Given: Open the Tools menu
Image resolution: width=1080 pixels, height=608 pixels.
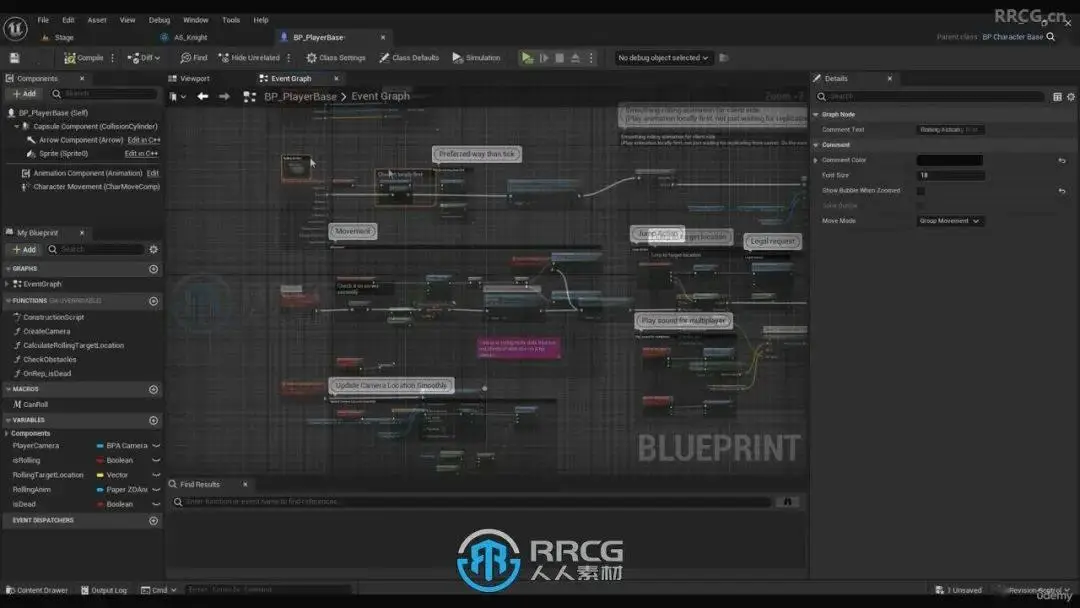Looking at the screenshot, I should pos(231,20).
